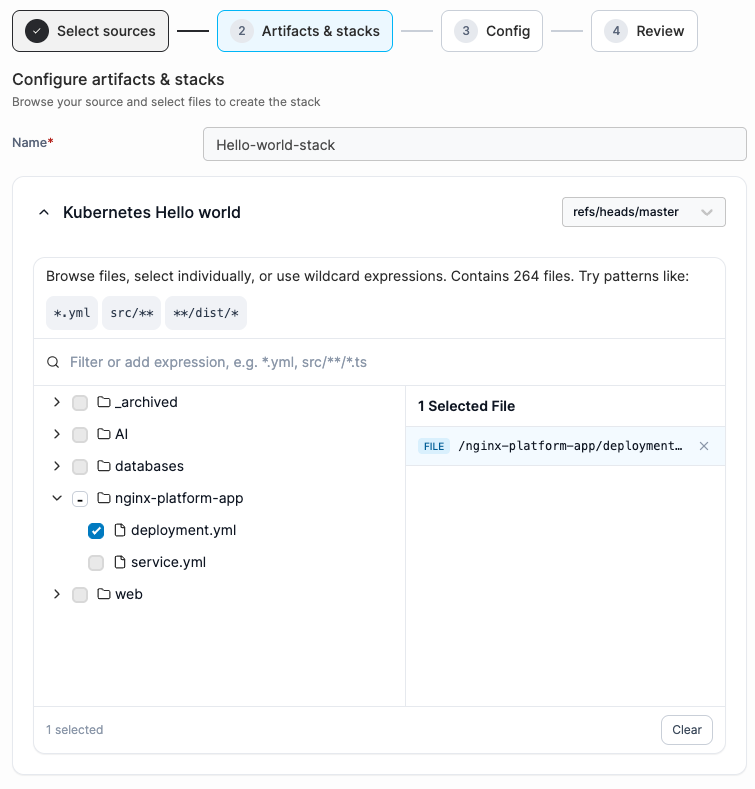755x789 pixels.
Task: Expand the AI folder in the tree
Action: (57, 434)
